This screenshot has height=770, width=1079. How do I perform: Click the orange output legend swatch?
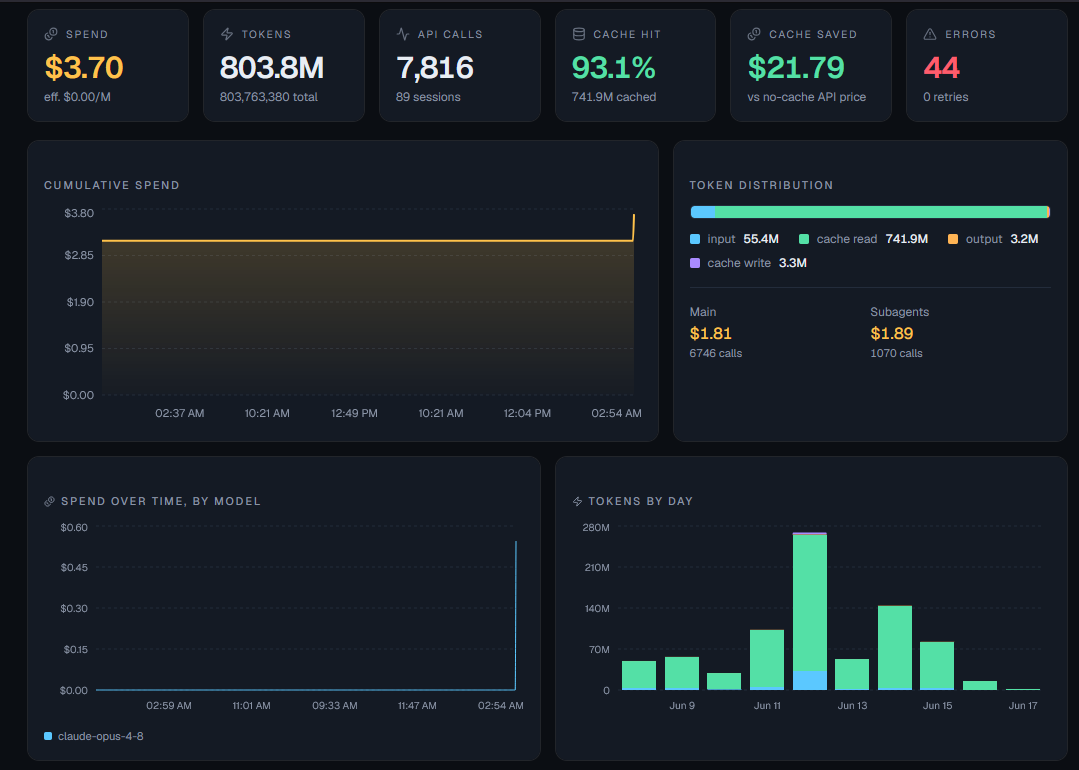[953, 239]
